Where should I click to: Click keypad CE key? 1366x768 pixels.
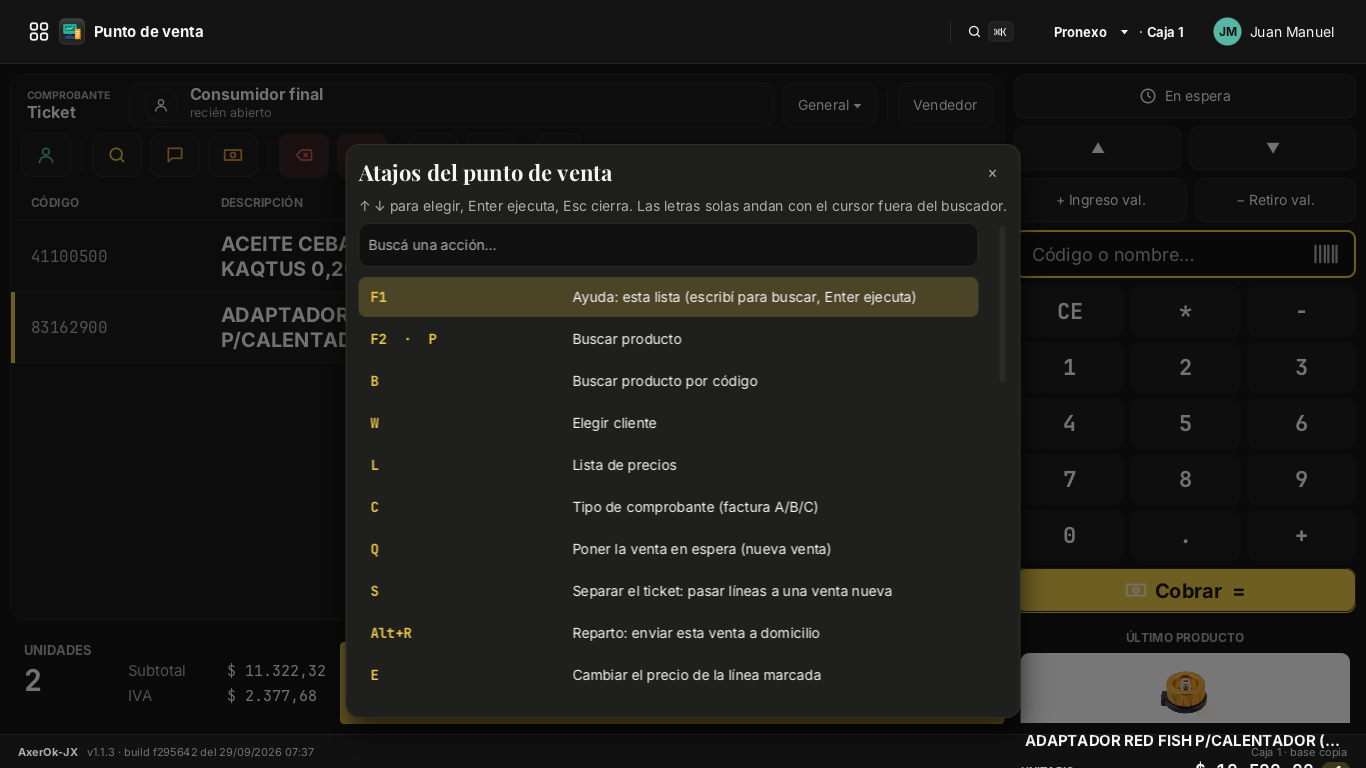(x=1070, y=311)
